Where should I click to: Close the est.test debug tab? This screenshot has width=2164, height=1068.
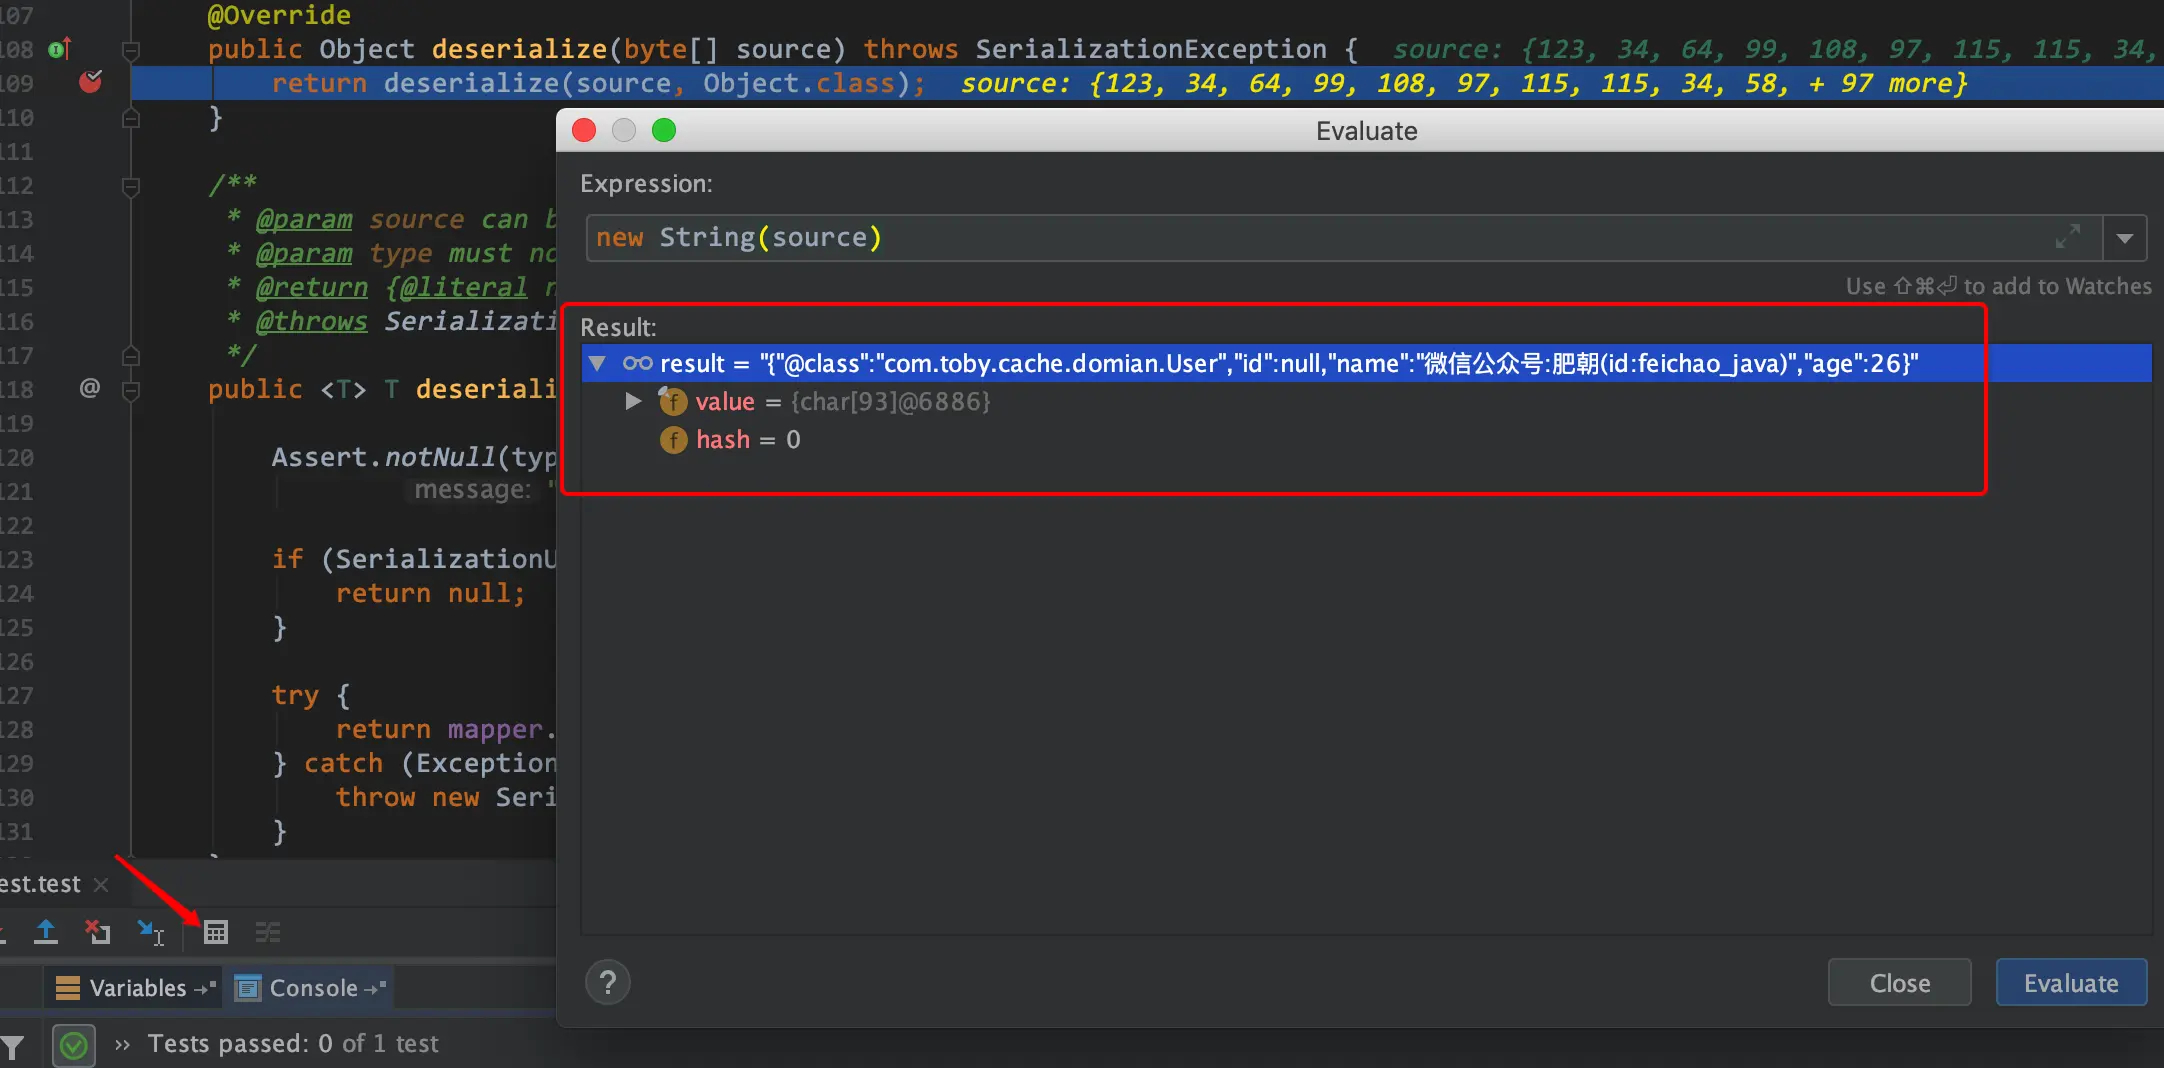coord(101,884)
